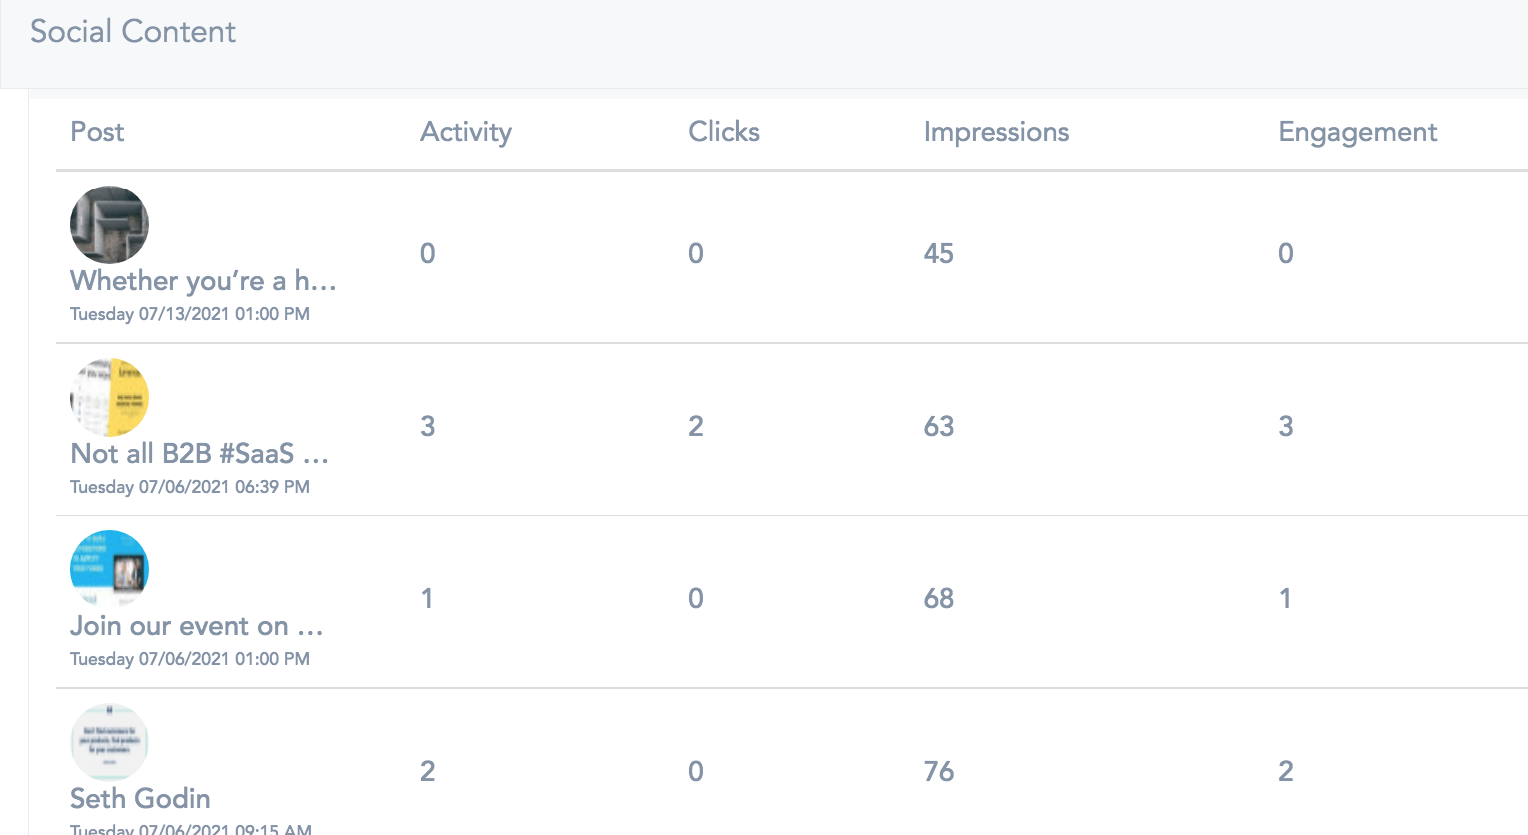Image resolution: width=1528 pixels, height=835 pixels.
Task: Open the 'Not all B2B #SaaS' post thumbnail
Action: [109, 397]
